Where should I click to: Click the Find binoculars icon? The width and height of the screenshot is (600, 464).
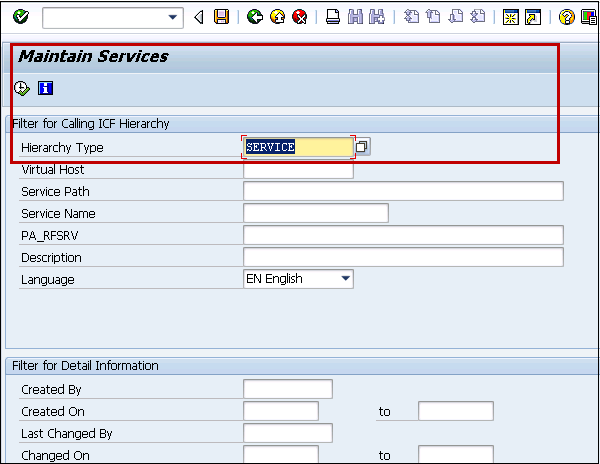[354, 17]
